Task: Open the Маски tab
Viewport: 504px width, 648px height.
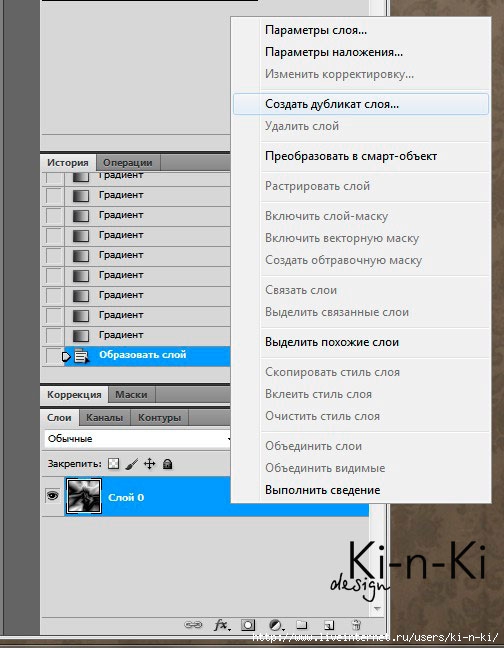Action: pyautogui.click(x=131, y=395)
